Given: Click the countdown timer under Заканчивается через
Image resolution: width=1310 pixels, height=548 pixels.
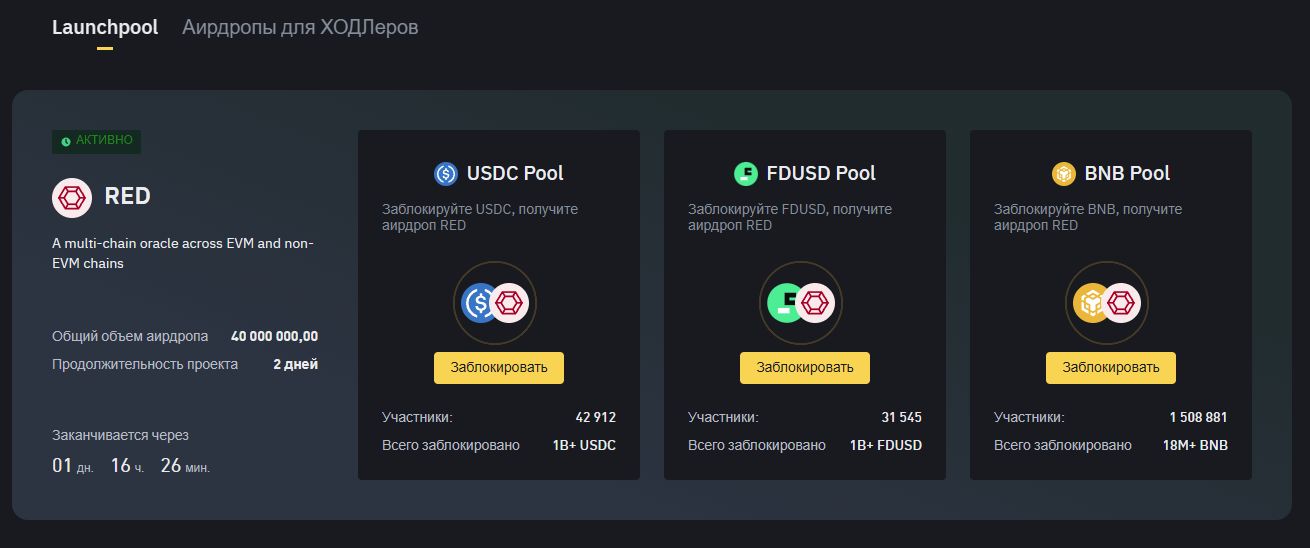Looking at the screenshot, I should click(x=131, y=465).
